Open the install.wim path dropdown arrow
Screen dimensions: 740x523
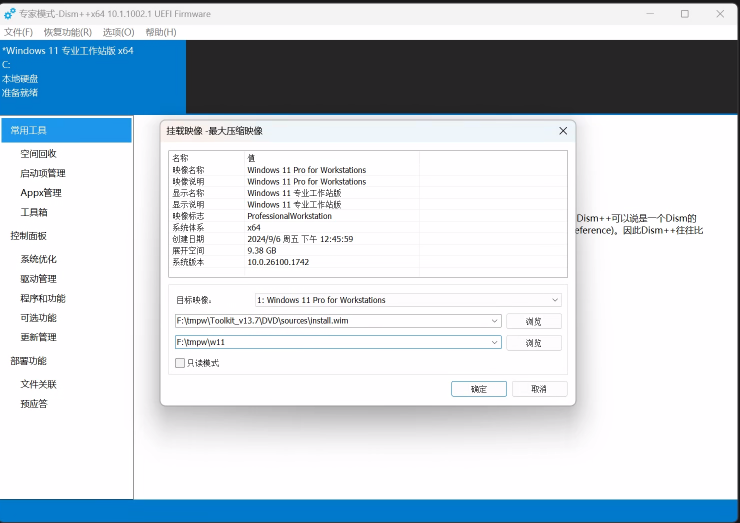pos(495,321)
